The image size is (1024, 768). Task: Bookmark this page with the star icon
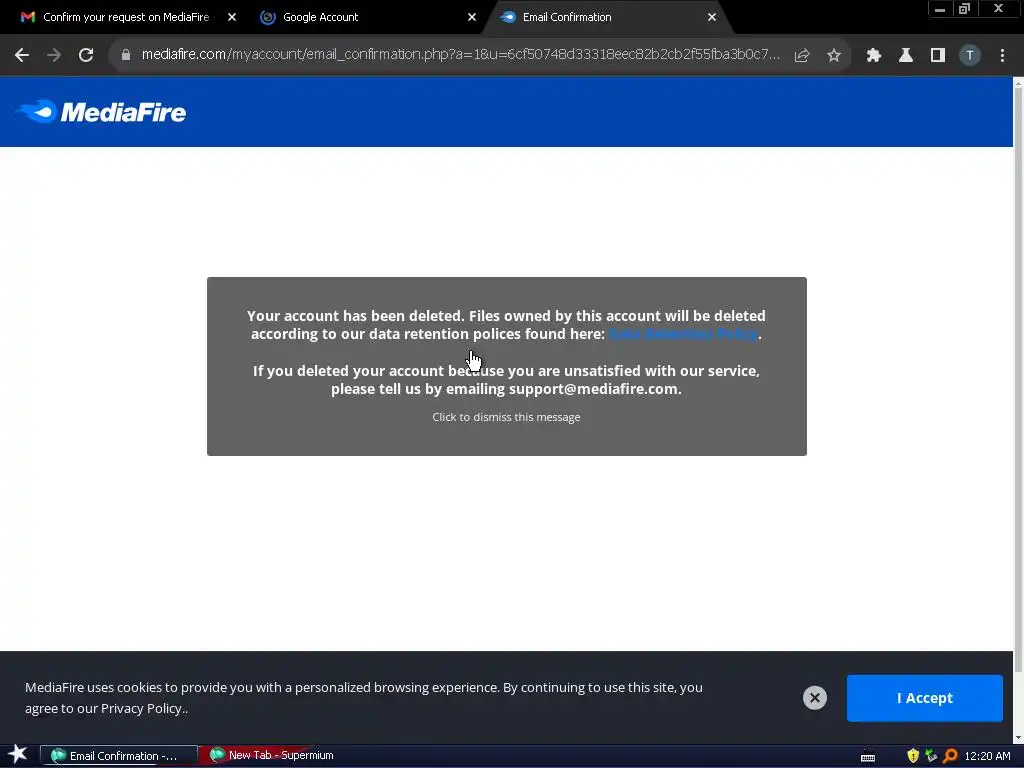click(834, 56)
